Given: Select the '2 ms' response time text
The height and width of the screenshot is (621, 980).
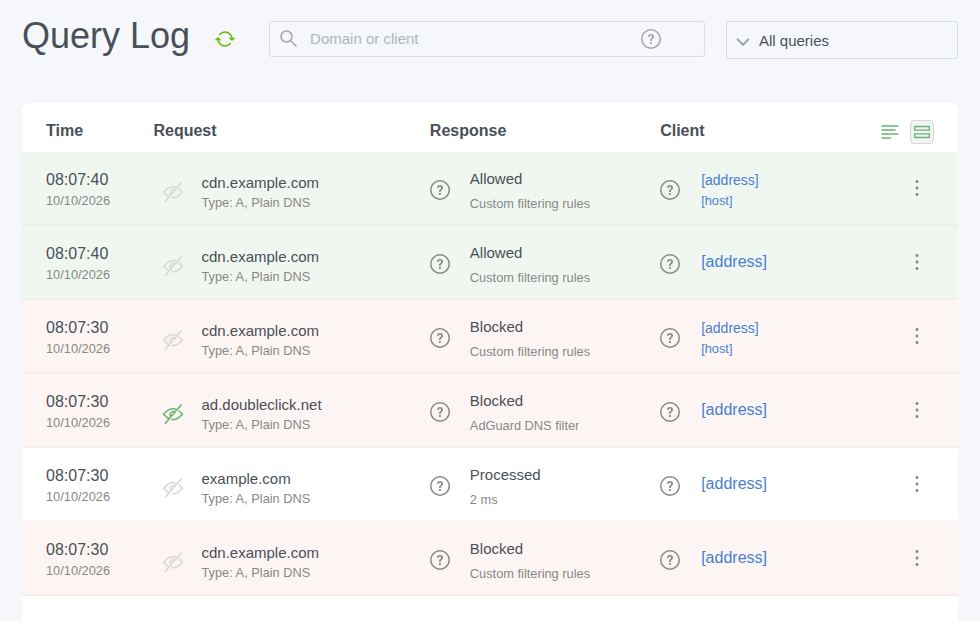Looking at the screenshot, I should click(484, 500).
